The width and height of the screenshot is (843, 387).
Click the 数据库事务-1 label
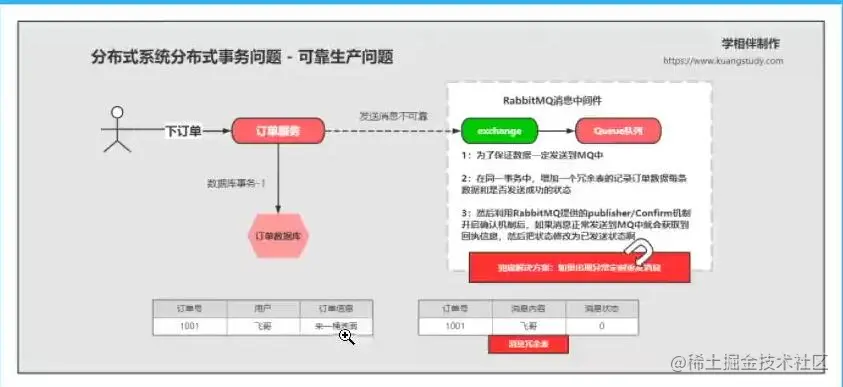click(237, 183)
